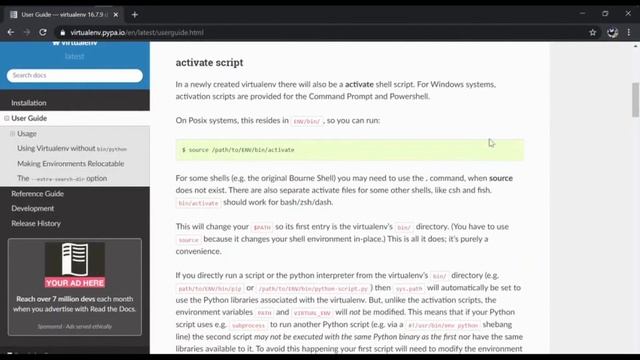
Task: Open the Chrome three-dot menu
Action: point(629,33)
